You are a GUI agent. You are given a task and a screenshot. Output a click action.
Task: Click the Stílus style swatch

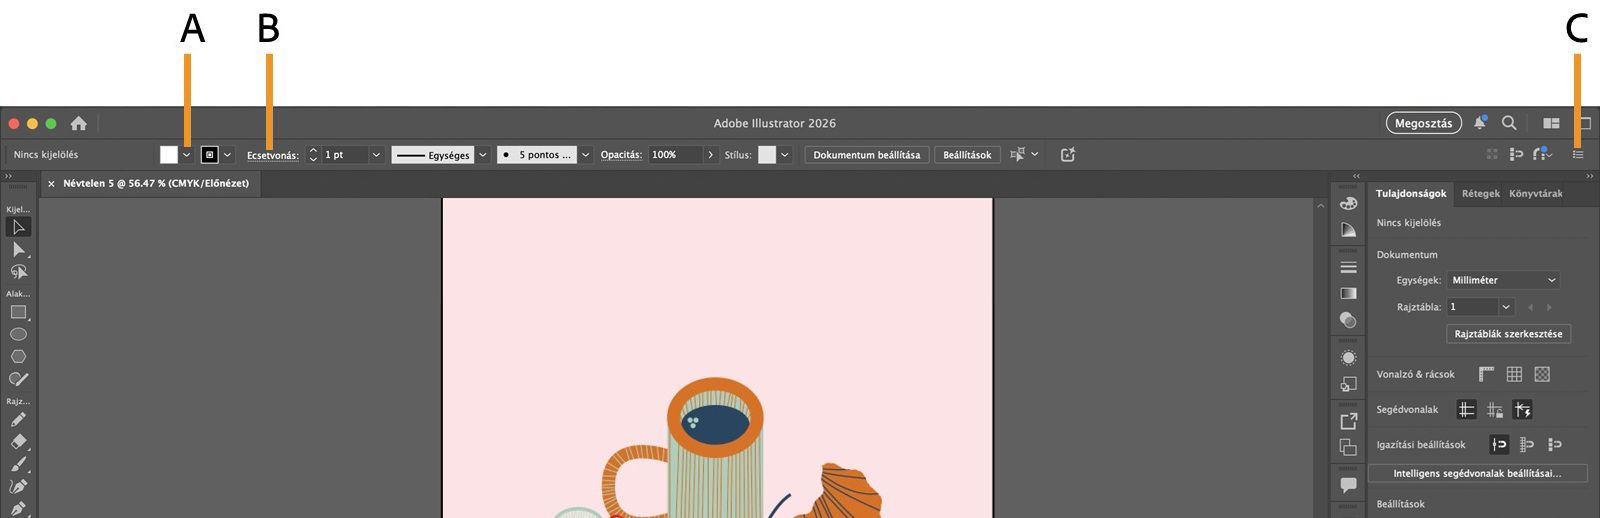pos(767,154)
